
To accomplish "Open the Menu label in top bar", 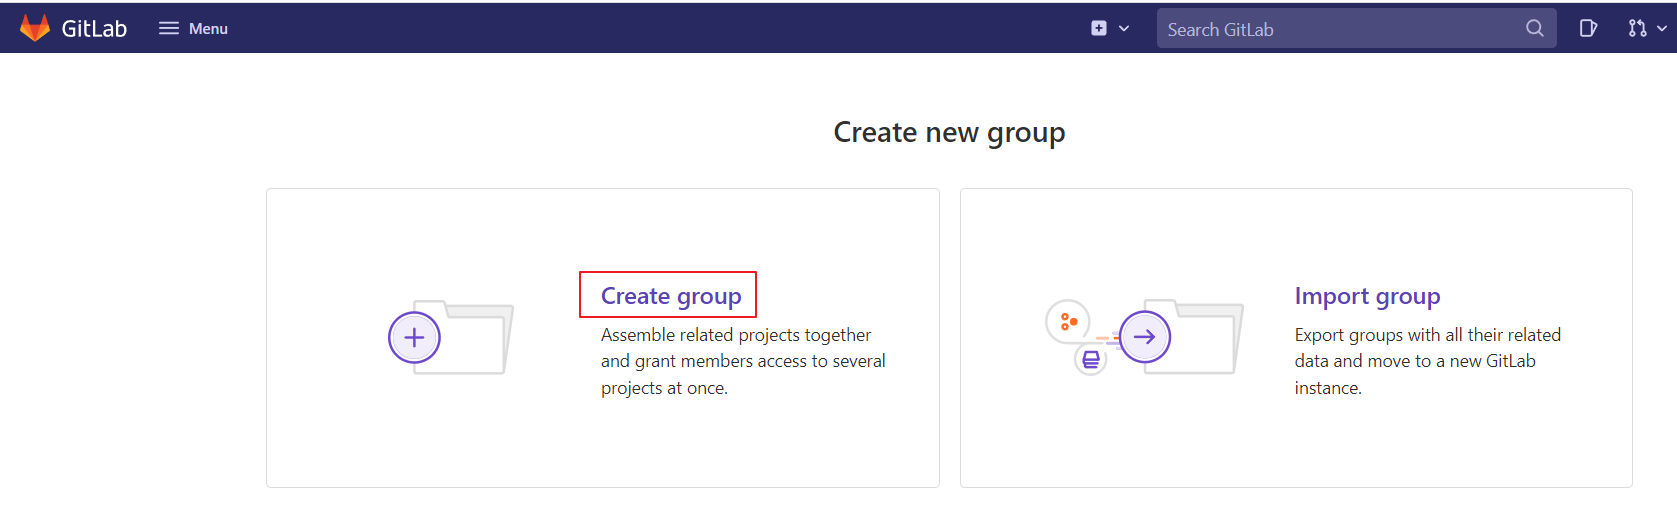I will coord(208,29).
